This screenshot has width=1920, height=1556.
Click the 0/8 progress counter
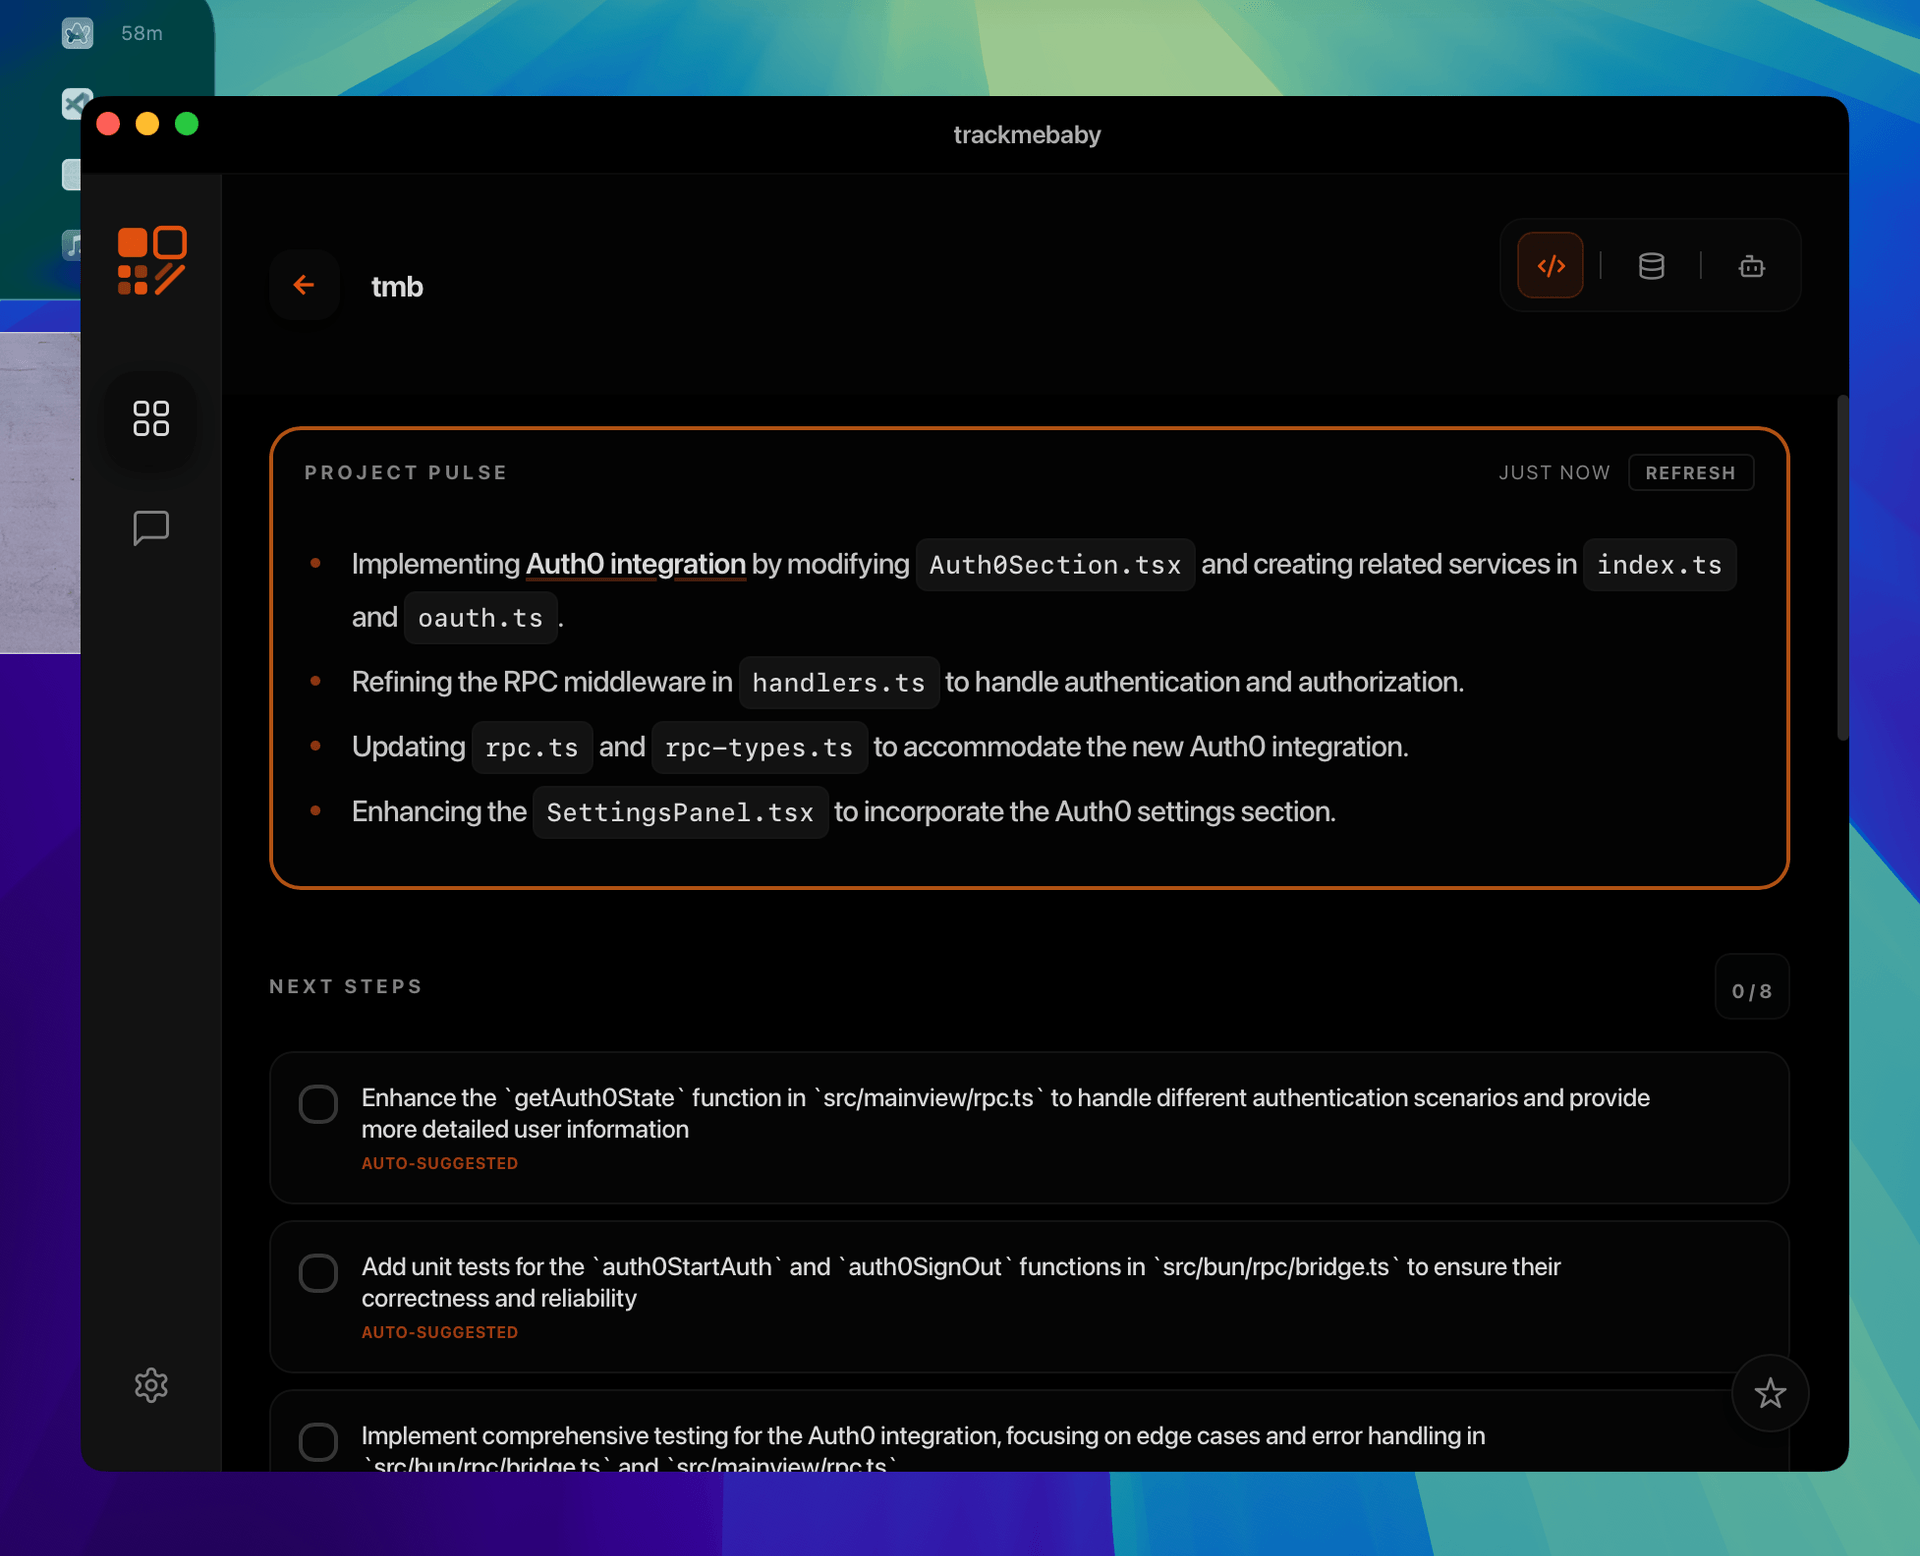(x=1751, y=989)
